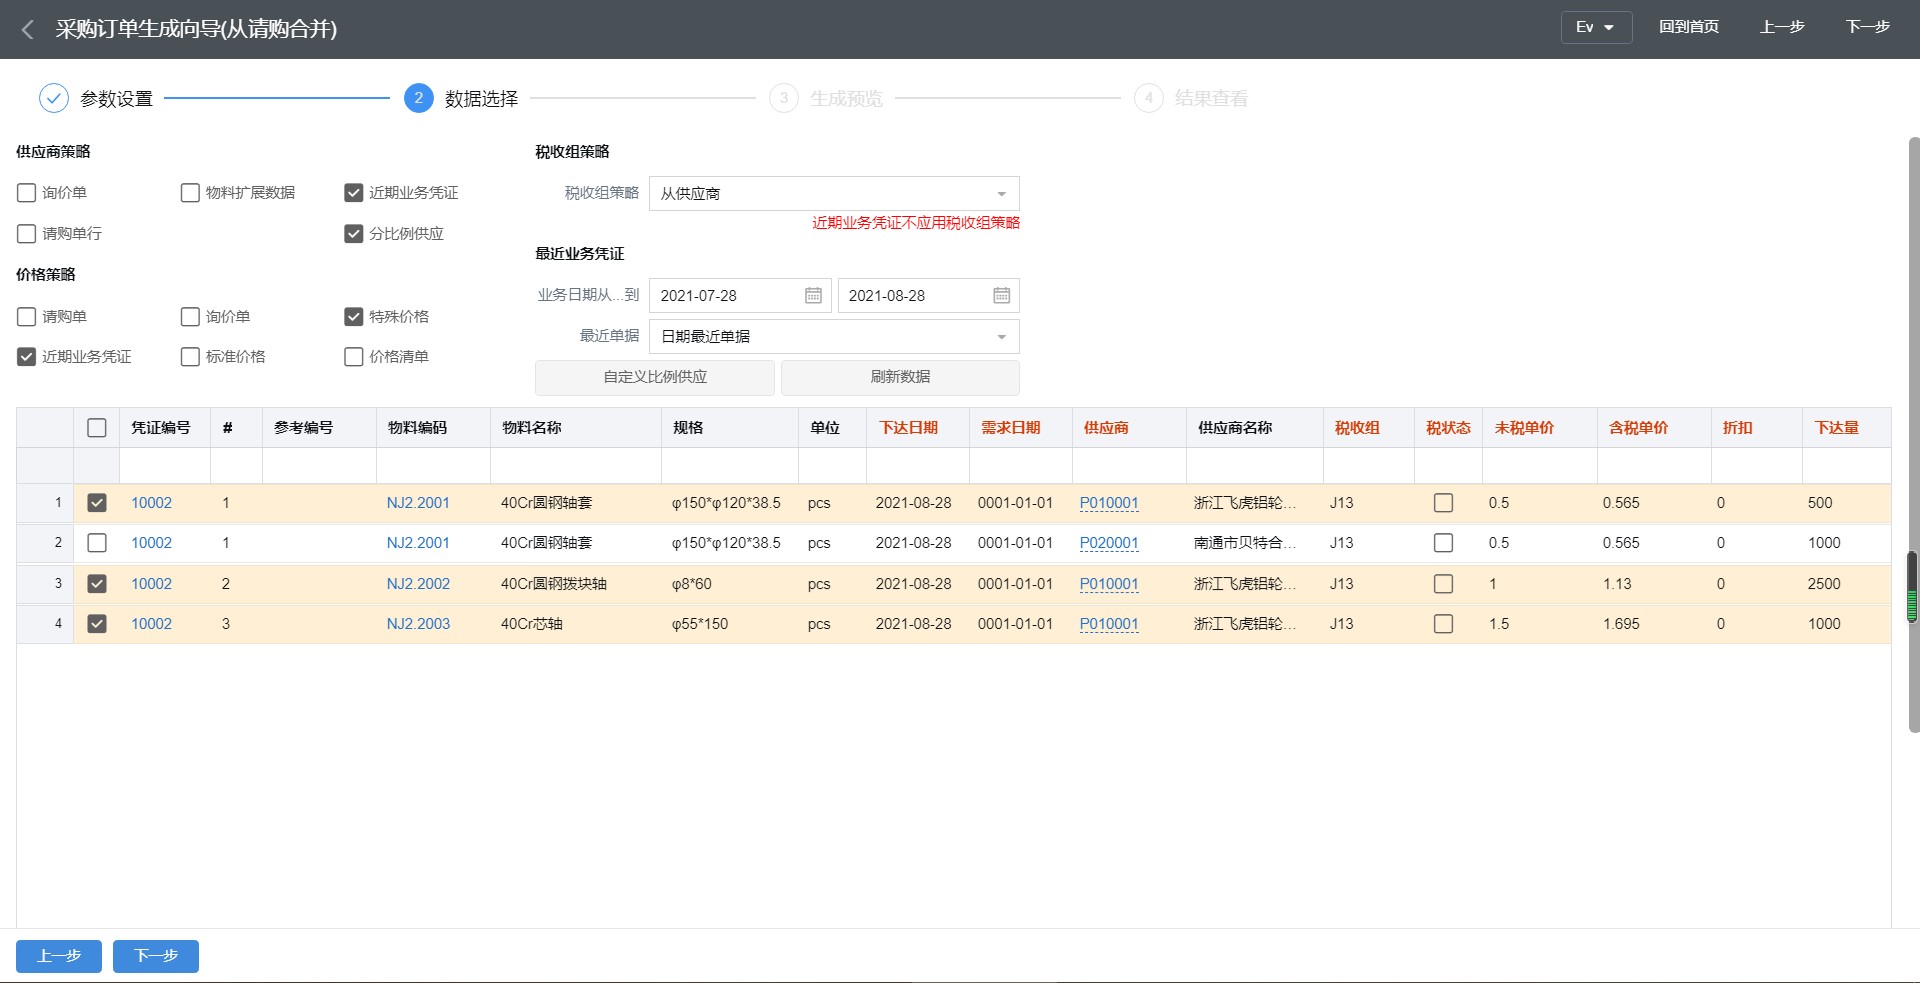Enable 询价单 under 价格策略
The image size is (1920, 983).
[190, 317]
